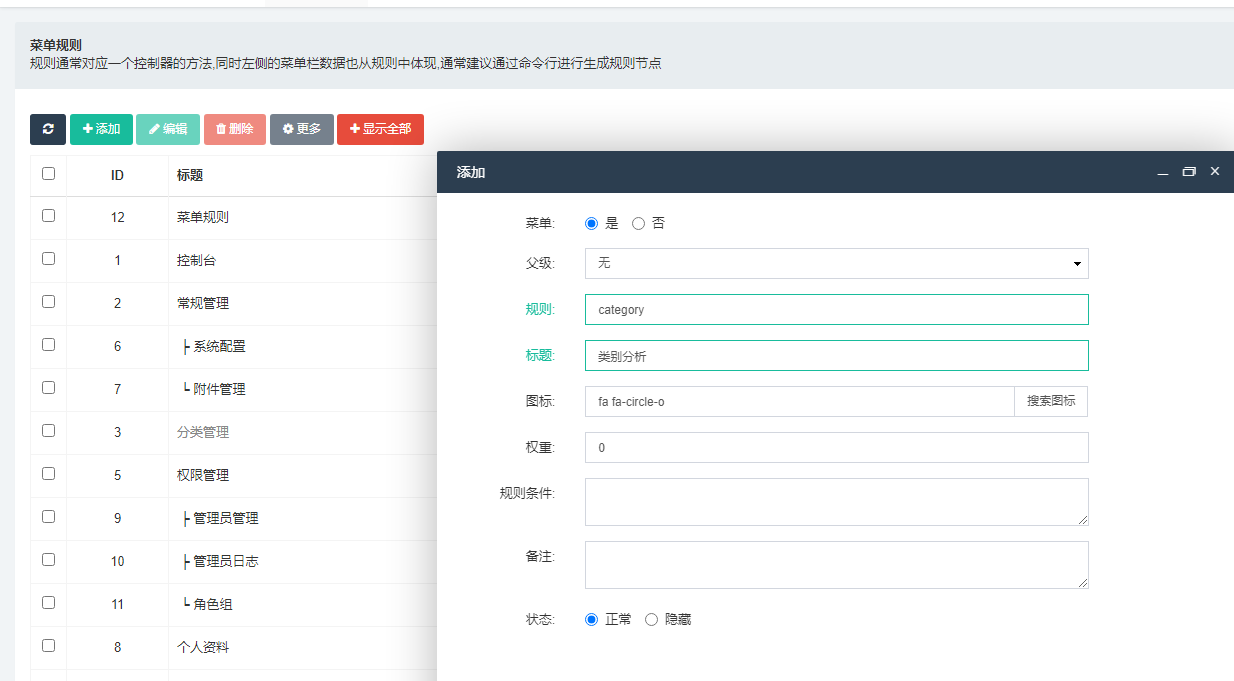Click the 搜索图标 button
Screen dimensions: 1234x681
click(x=1051, y=401)
